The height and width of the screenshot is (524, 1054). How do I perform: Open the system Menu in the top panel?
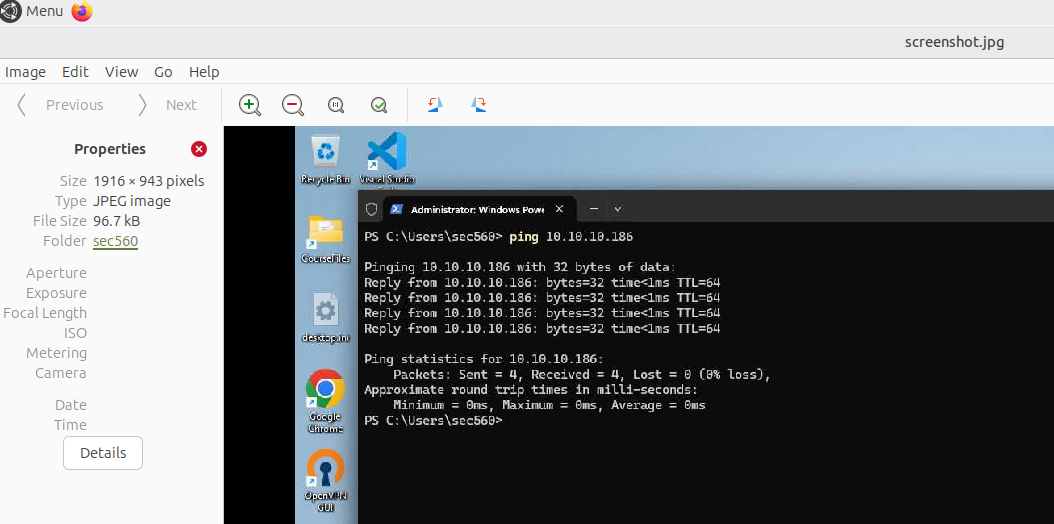pyautogui.click(x=33, y=11)
